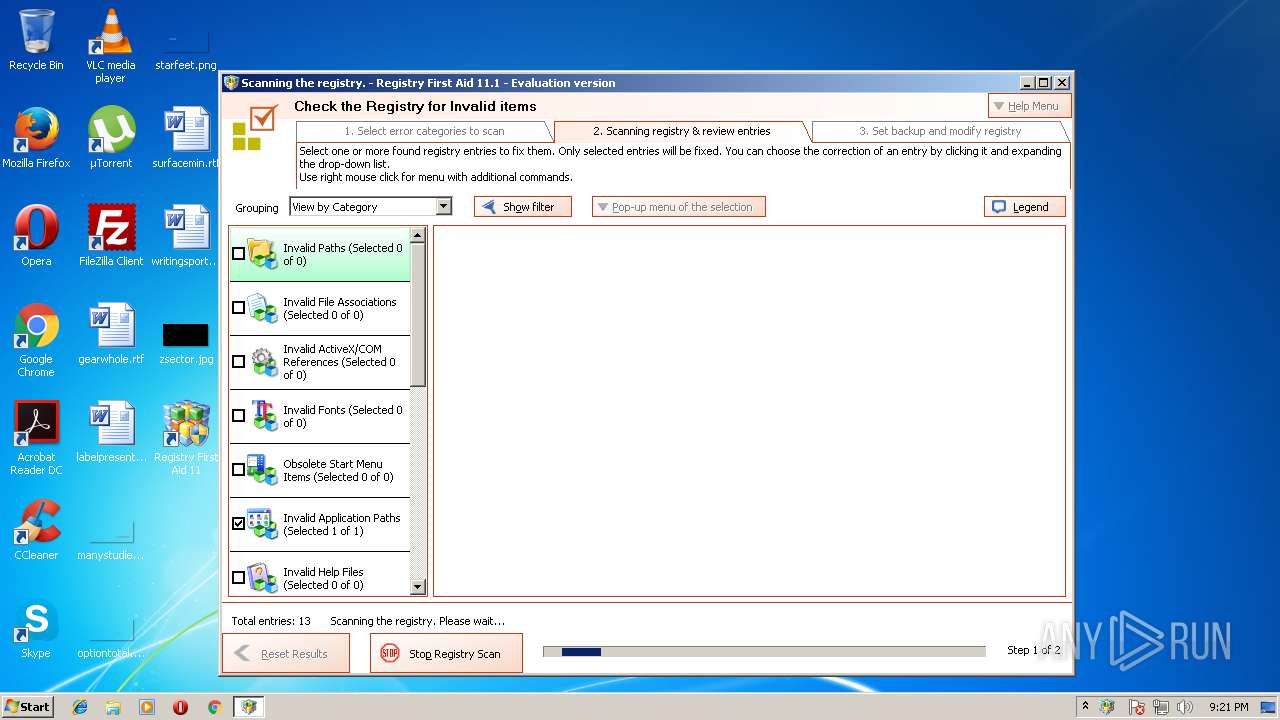This screenshot has height=720, width=1280.
Task: Open VLC media player desktop shortcut
Action: point(110,46)
